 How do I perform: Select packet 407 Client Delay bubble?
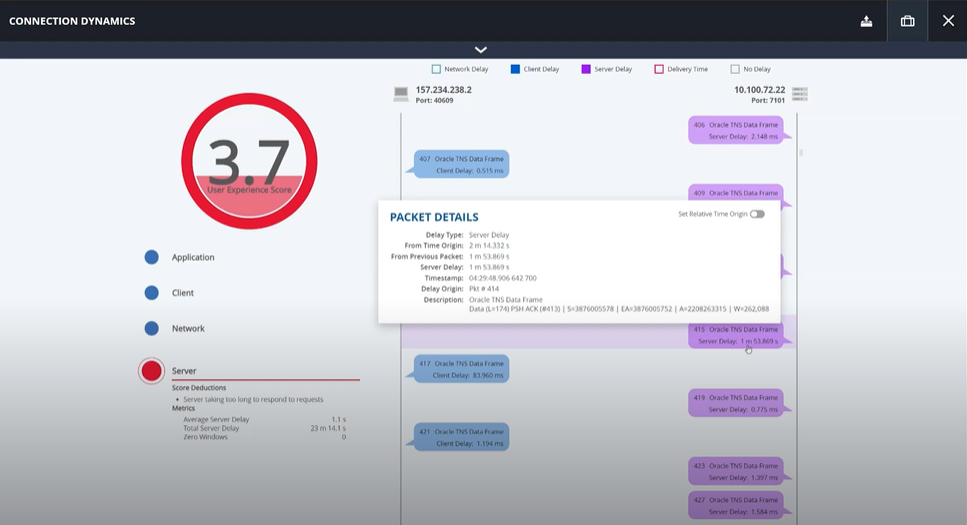point(461,164)
